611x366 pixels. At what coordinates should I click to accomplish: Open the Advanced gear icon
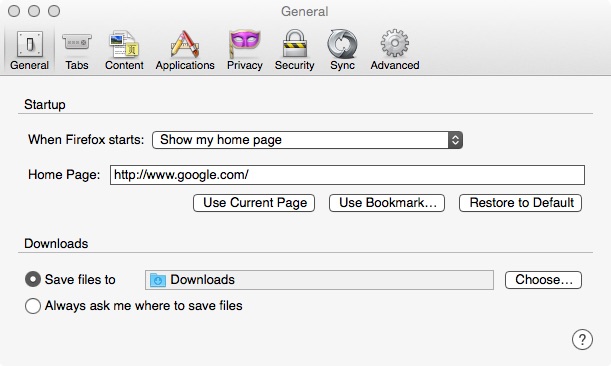pos(395,44)
